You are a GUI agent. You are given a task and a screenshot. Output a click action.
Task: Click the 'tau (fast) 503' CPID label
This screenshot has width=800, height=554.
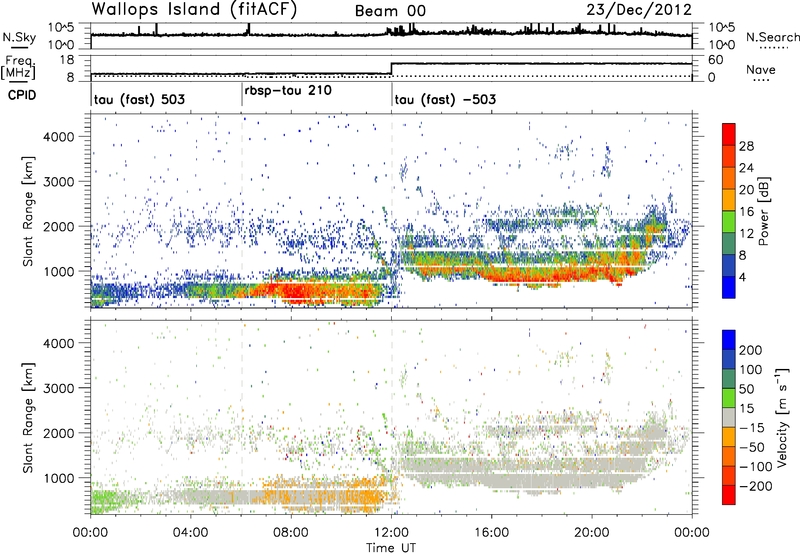tap(139, 99)
